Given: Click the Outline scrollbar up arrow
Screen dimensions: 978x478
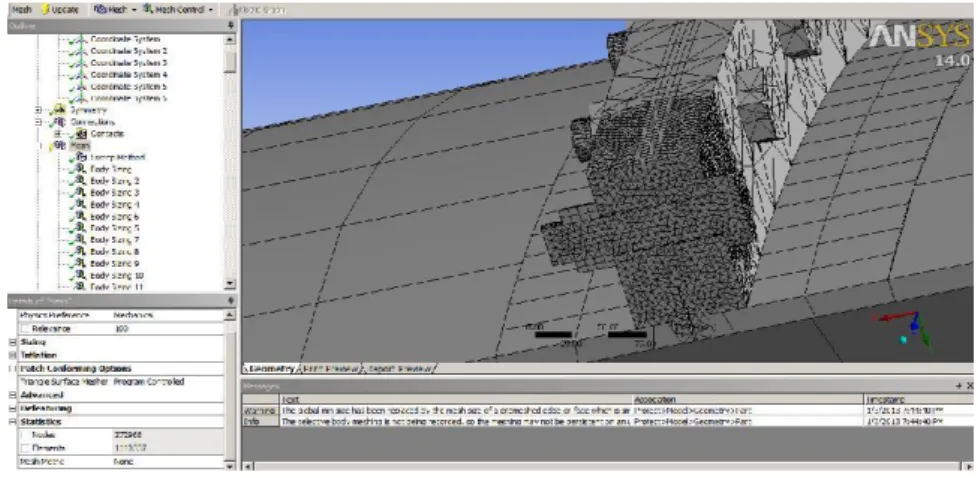Looking at the screenshot, I should pyautogui.click(x=230, y=39).
